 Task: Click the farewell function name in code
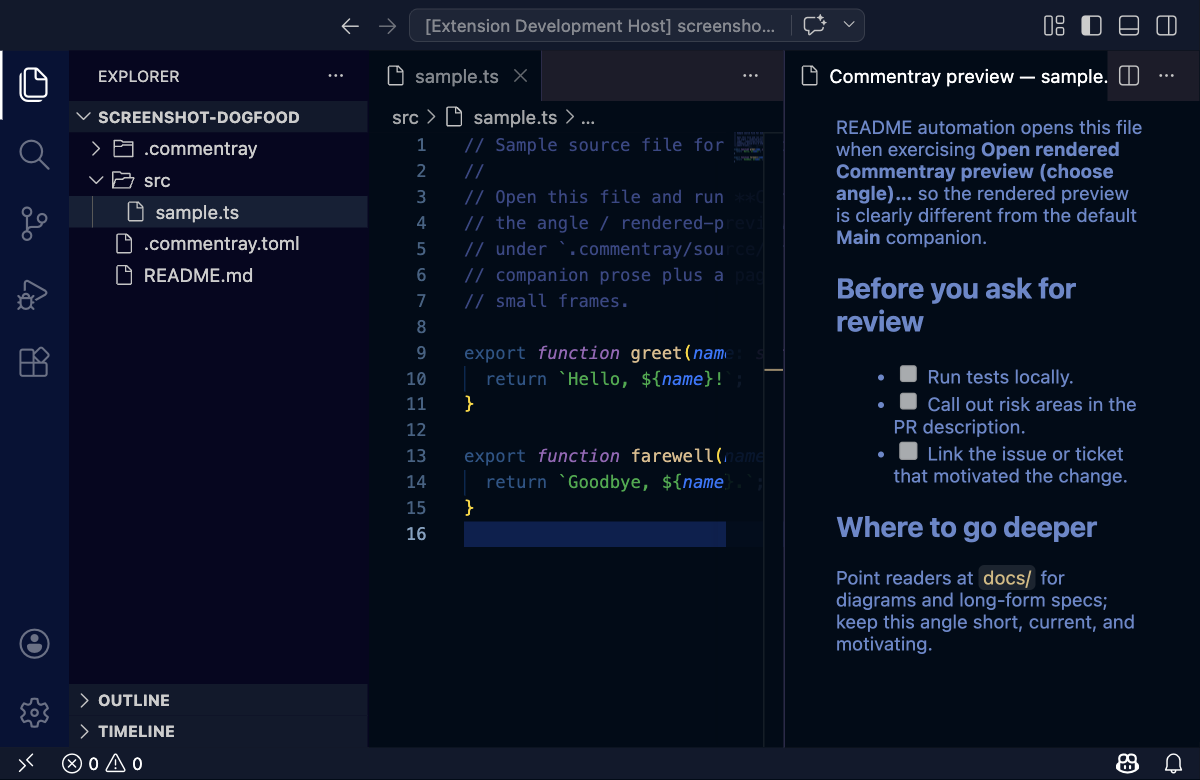[672, 456]
